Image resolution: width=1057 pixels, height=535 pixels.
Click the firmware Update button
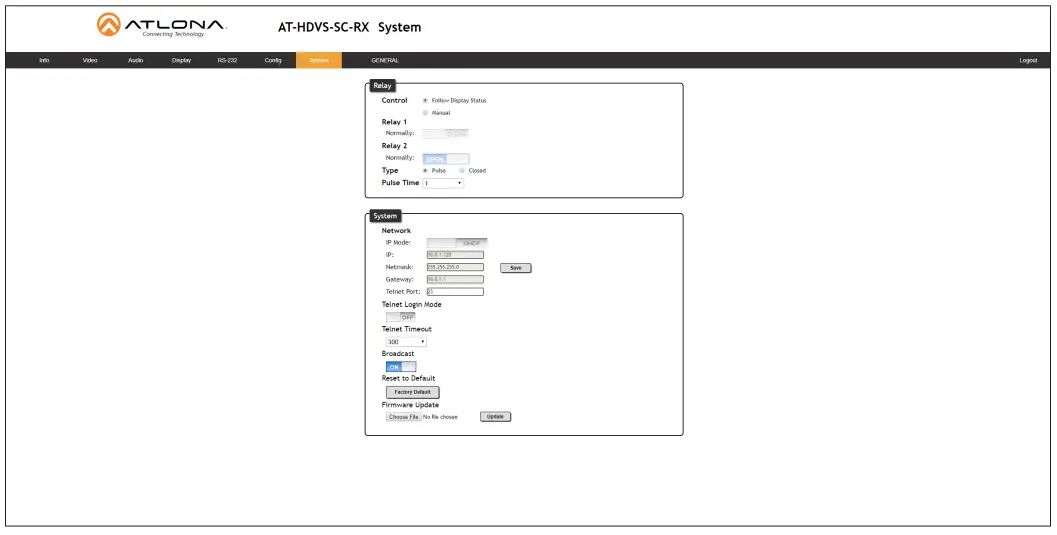click(x=495, y=416)
